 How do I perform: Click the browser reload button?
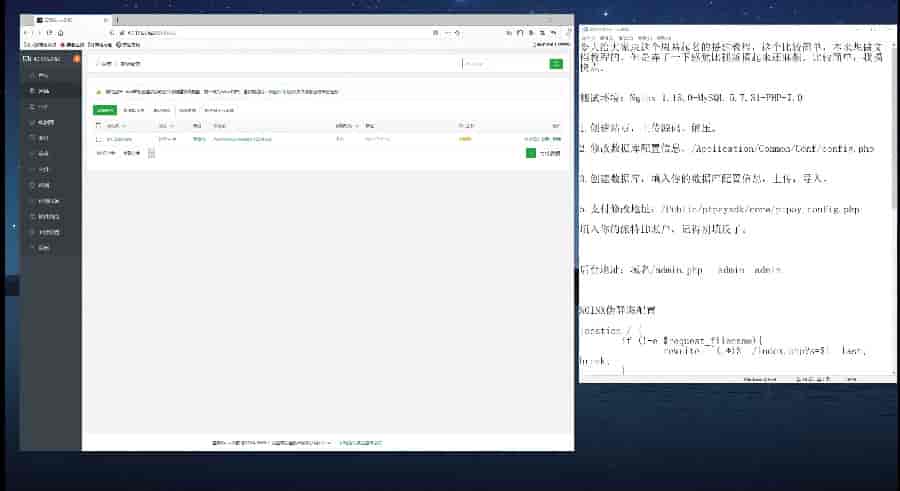pyautogui.click(x=49, y=33)
